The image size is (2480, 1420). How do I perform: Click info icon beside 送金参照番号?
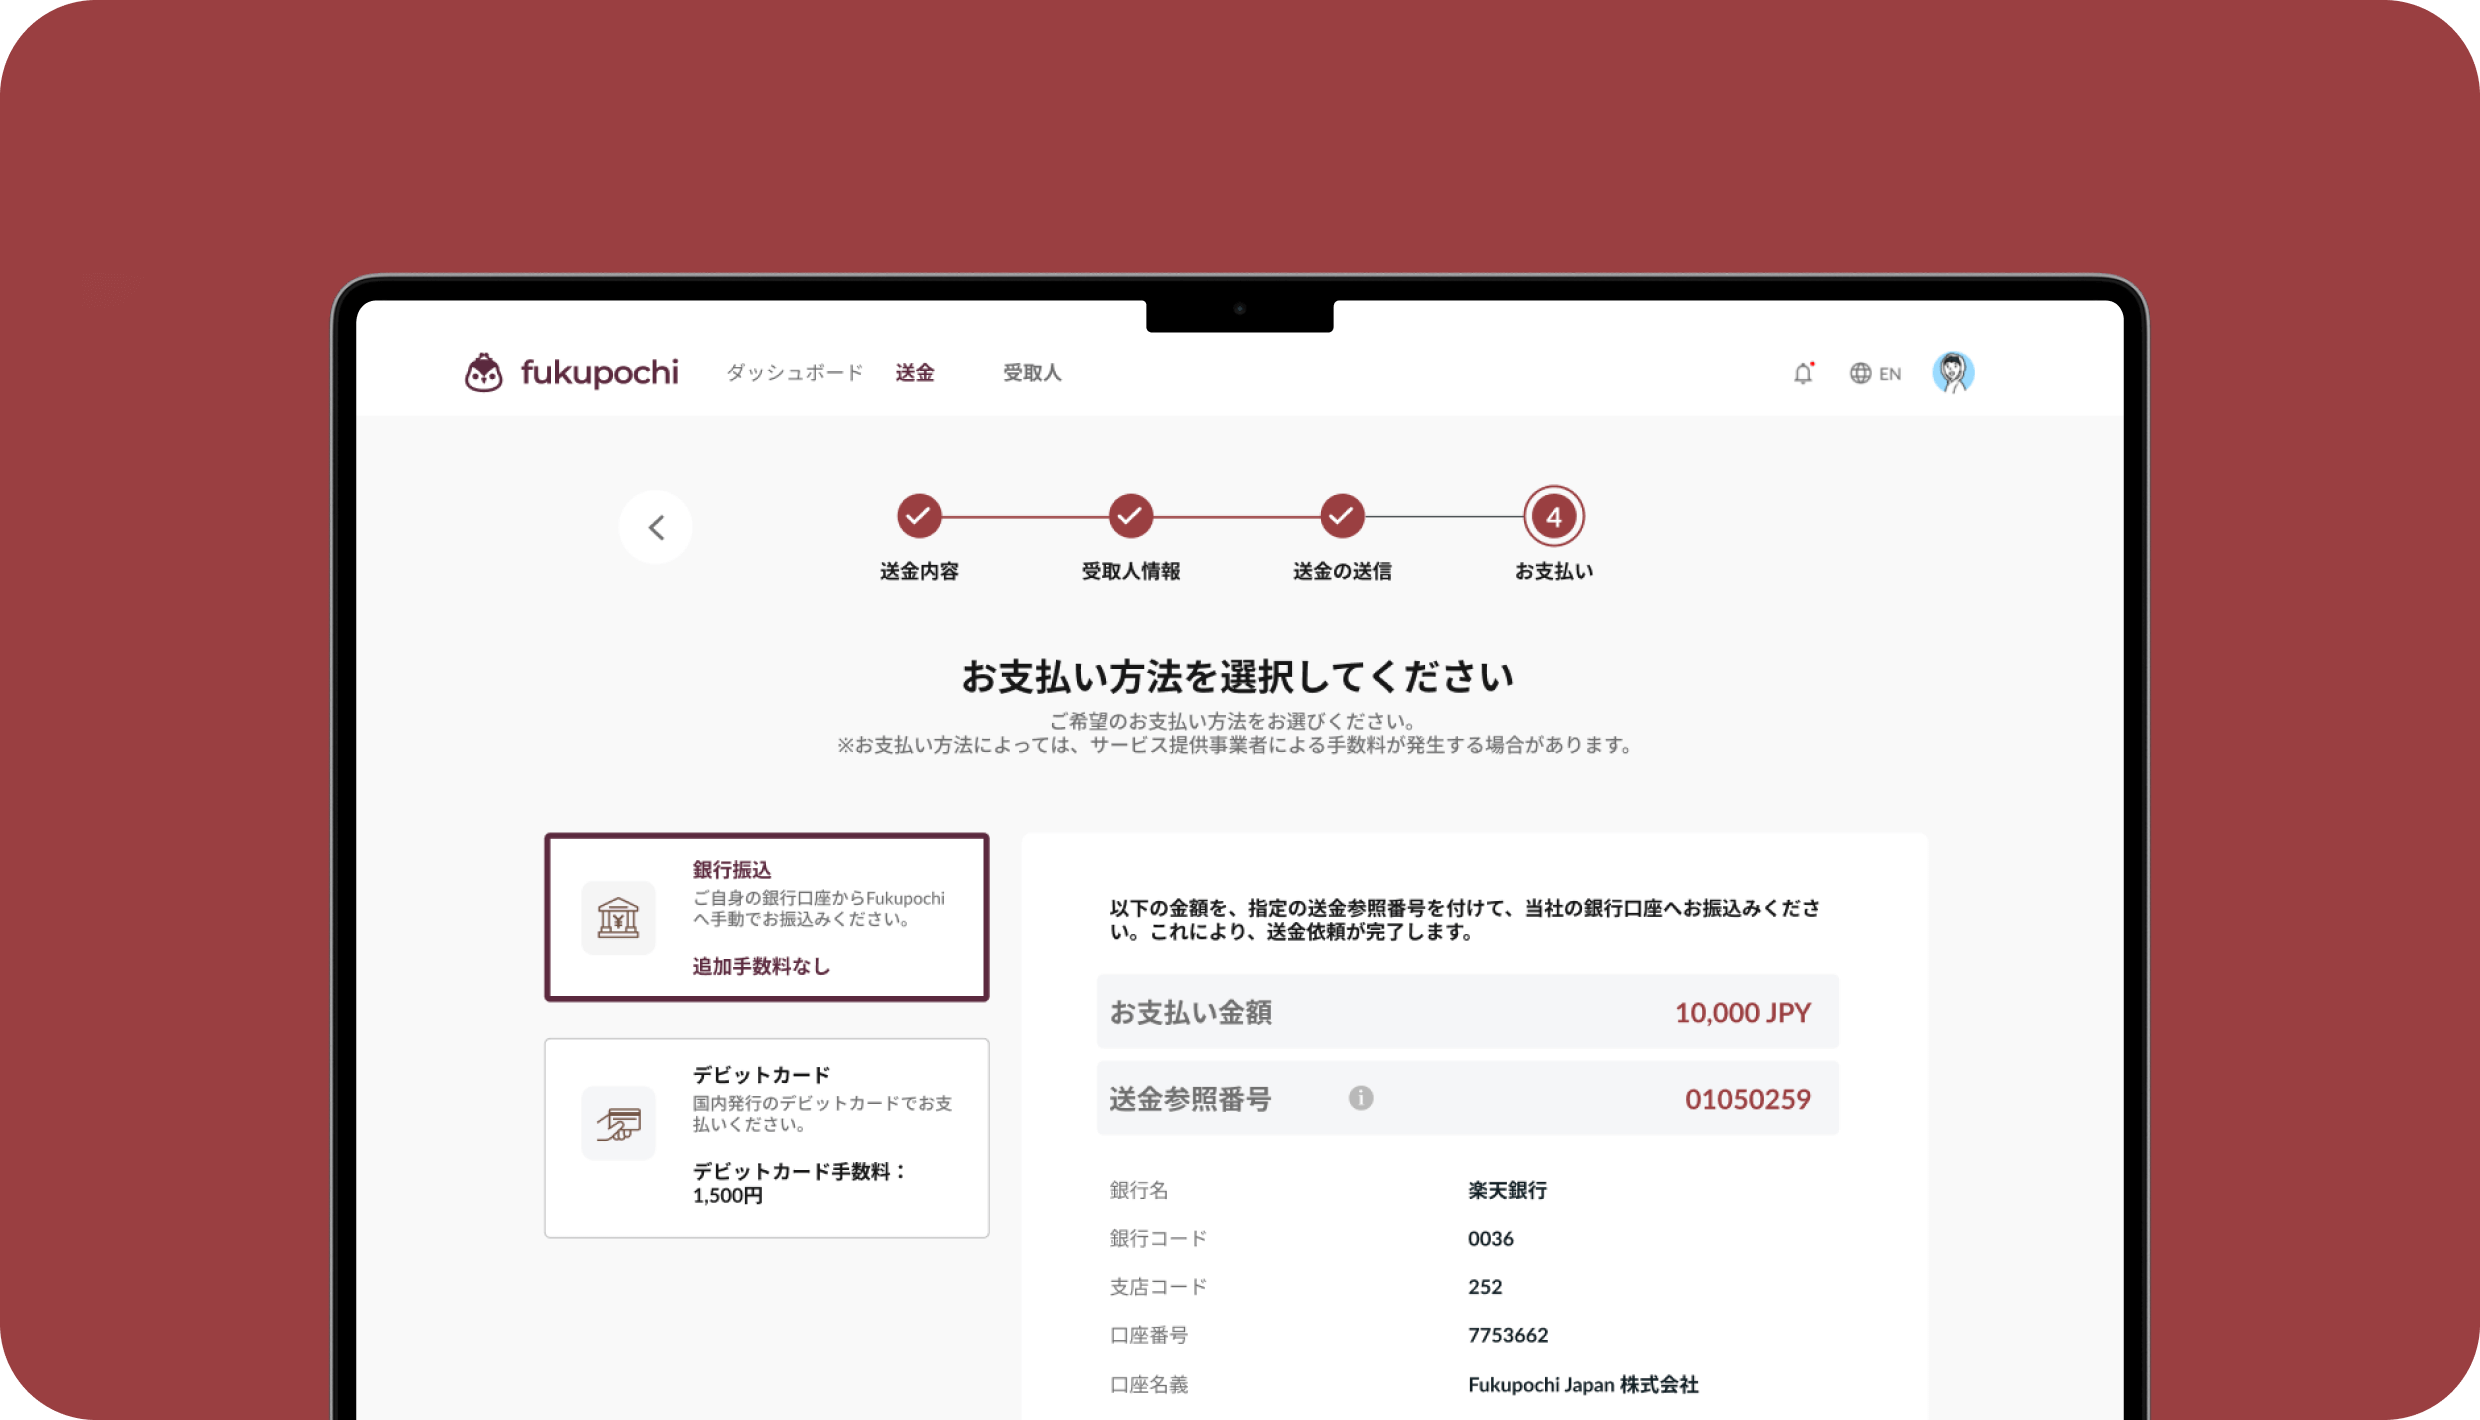[1360, 1098]
